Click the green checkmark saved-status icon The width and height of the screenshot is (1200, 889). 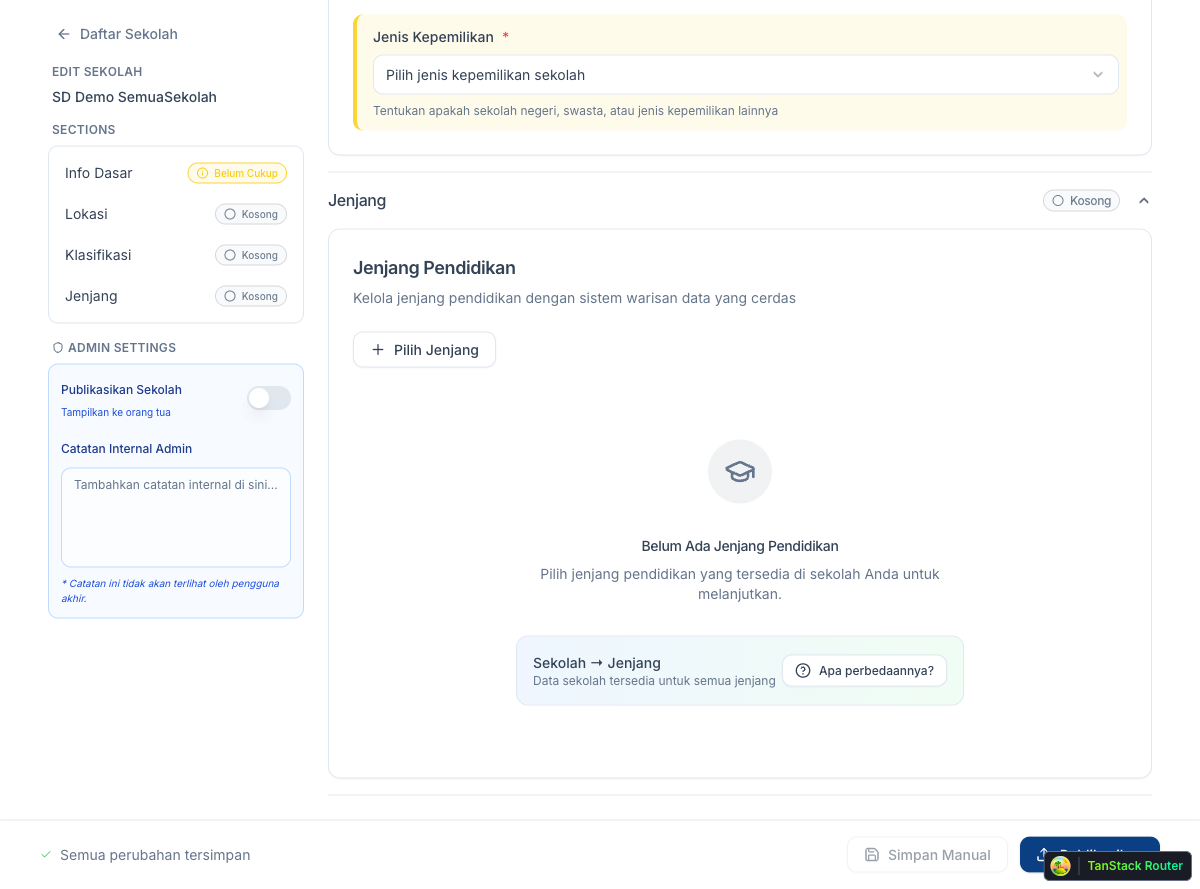46,855
